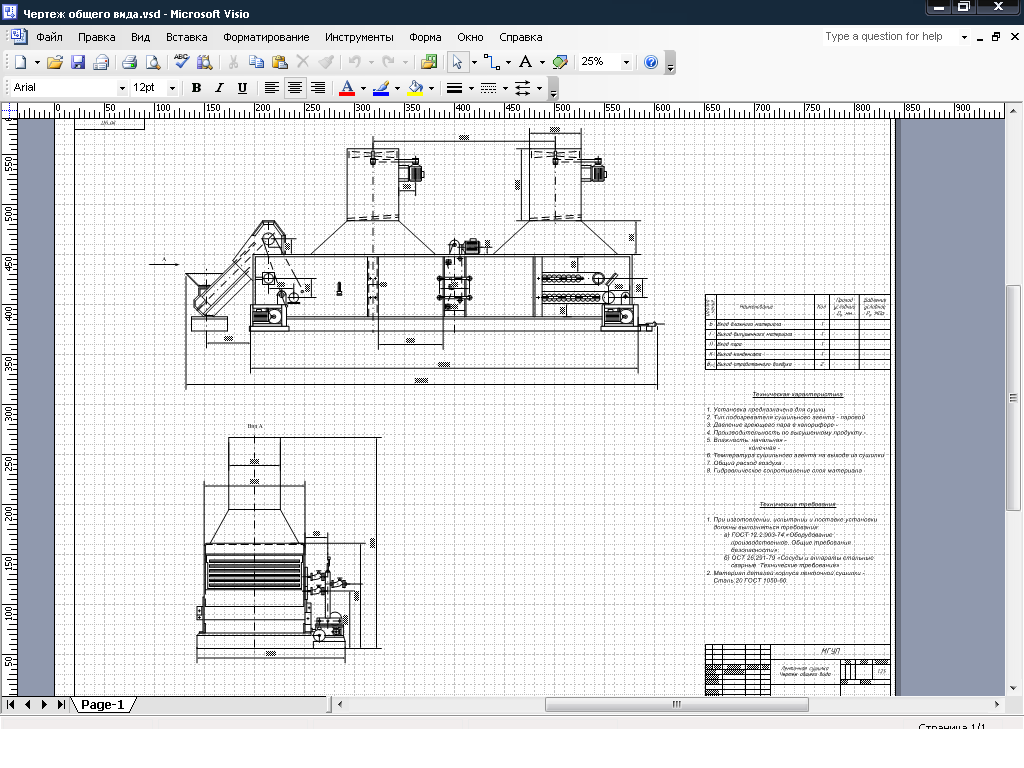Select the Page-1 tab

[103, 705]
